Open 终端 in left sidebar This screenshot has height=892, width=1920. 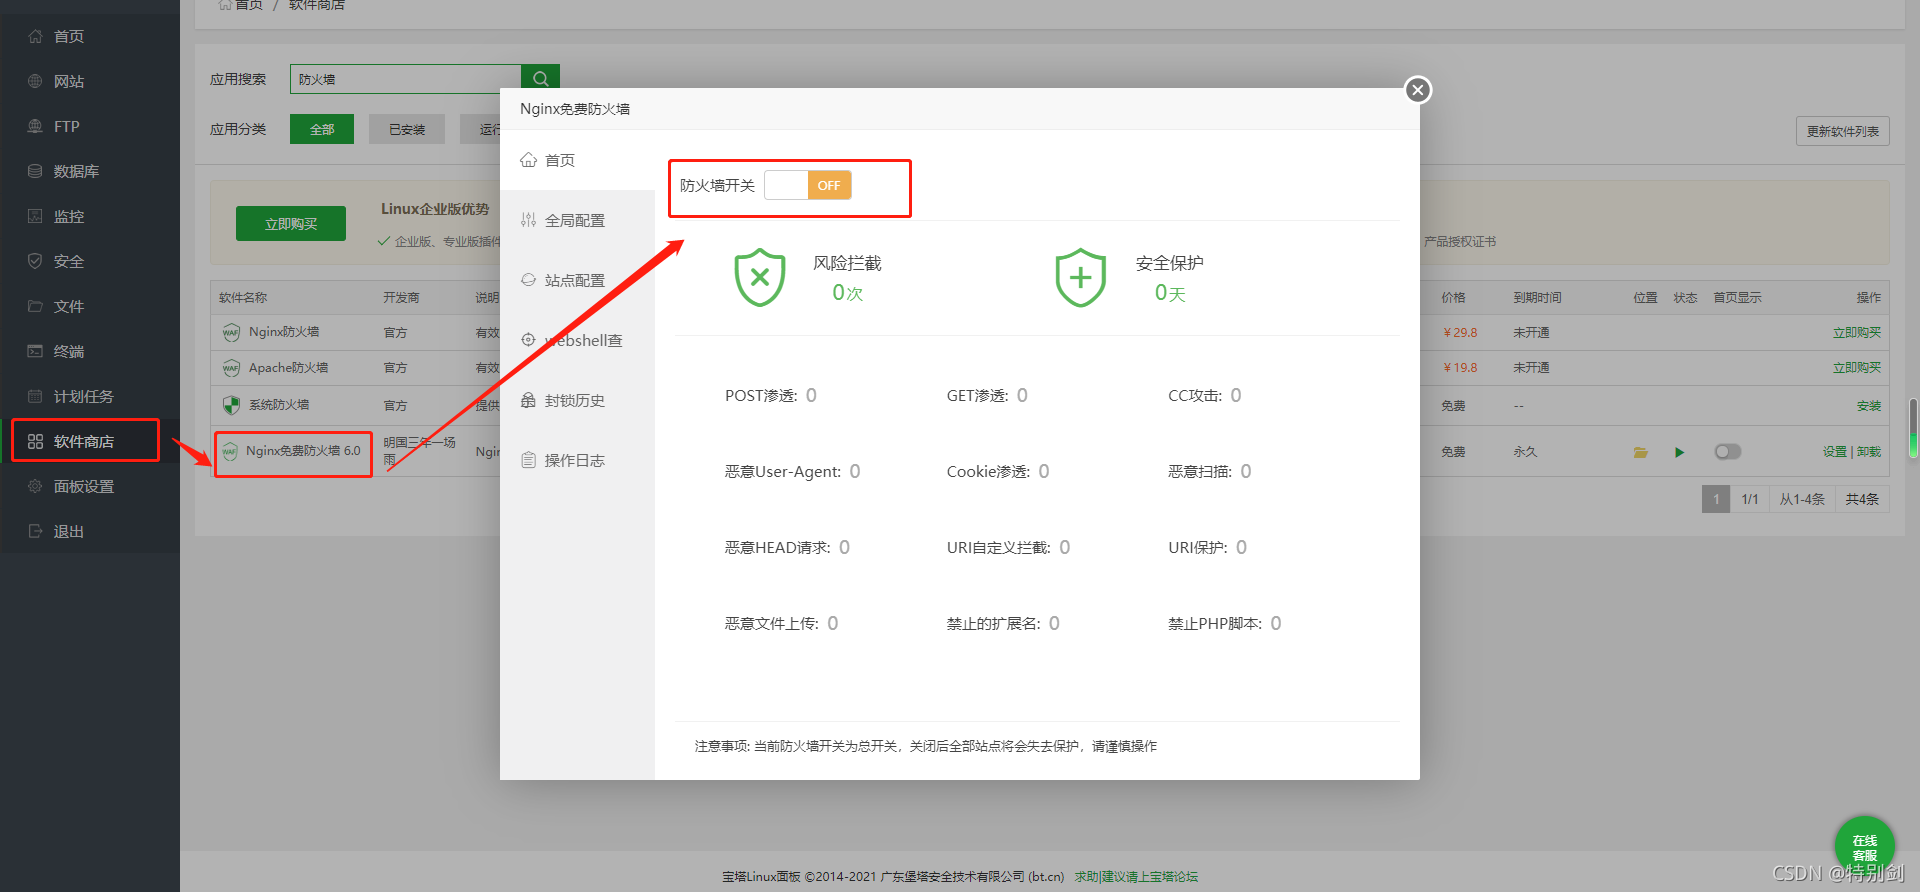90,351
